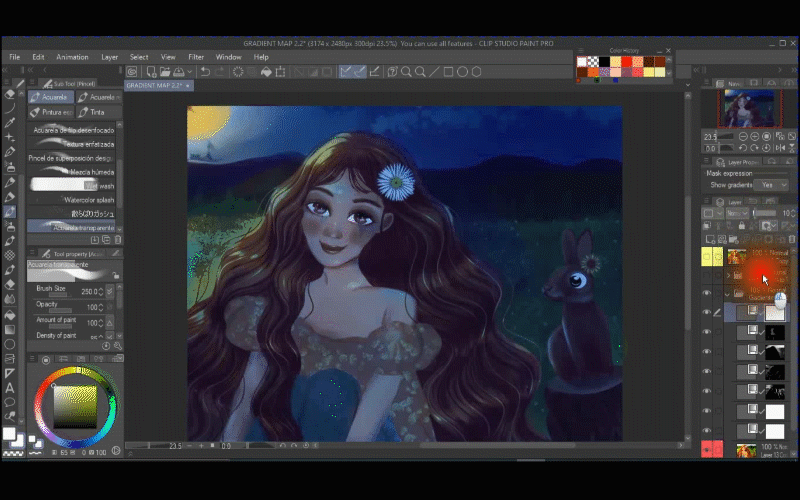Select the Fill bucket tool

pos(10,313)
